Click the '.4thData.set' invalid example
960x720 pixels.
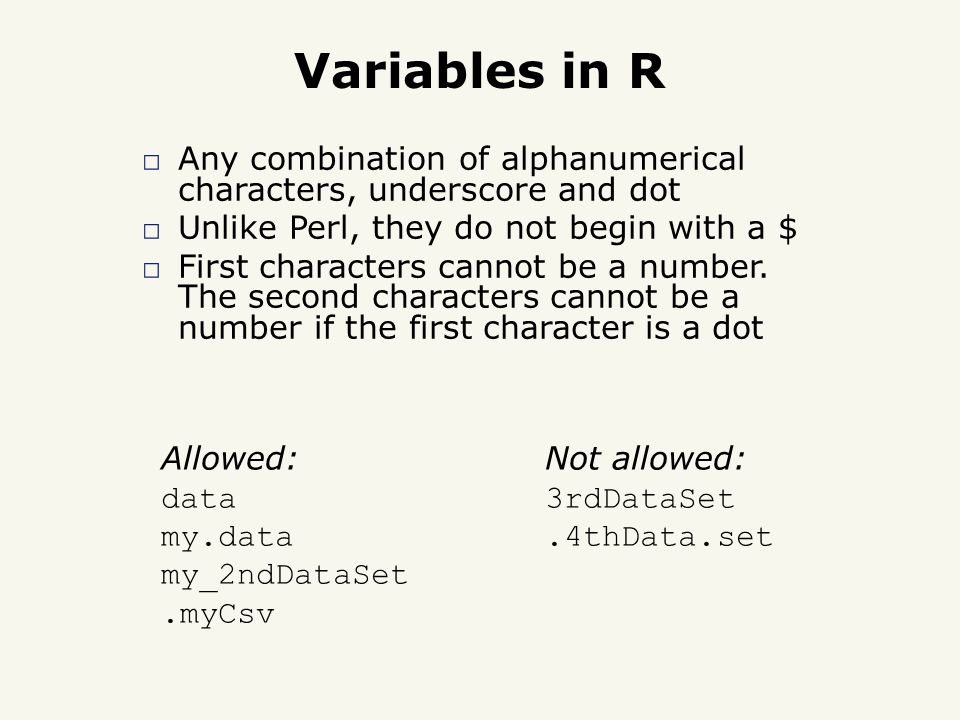pyautogui.click(x=660, y=537)
